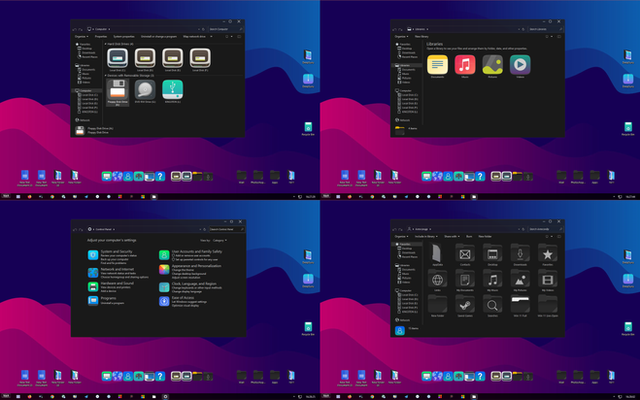The image size is (640, 400).
Task: Collapse the Hard Disk Drives group
Action: pos(106,44)
